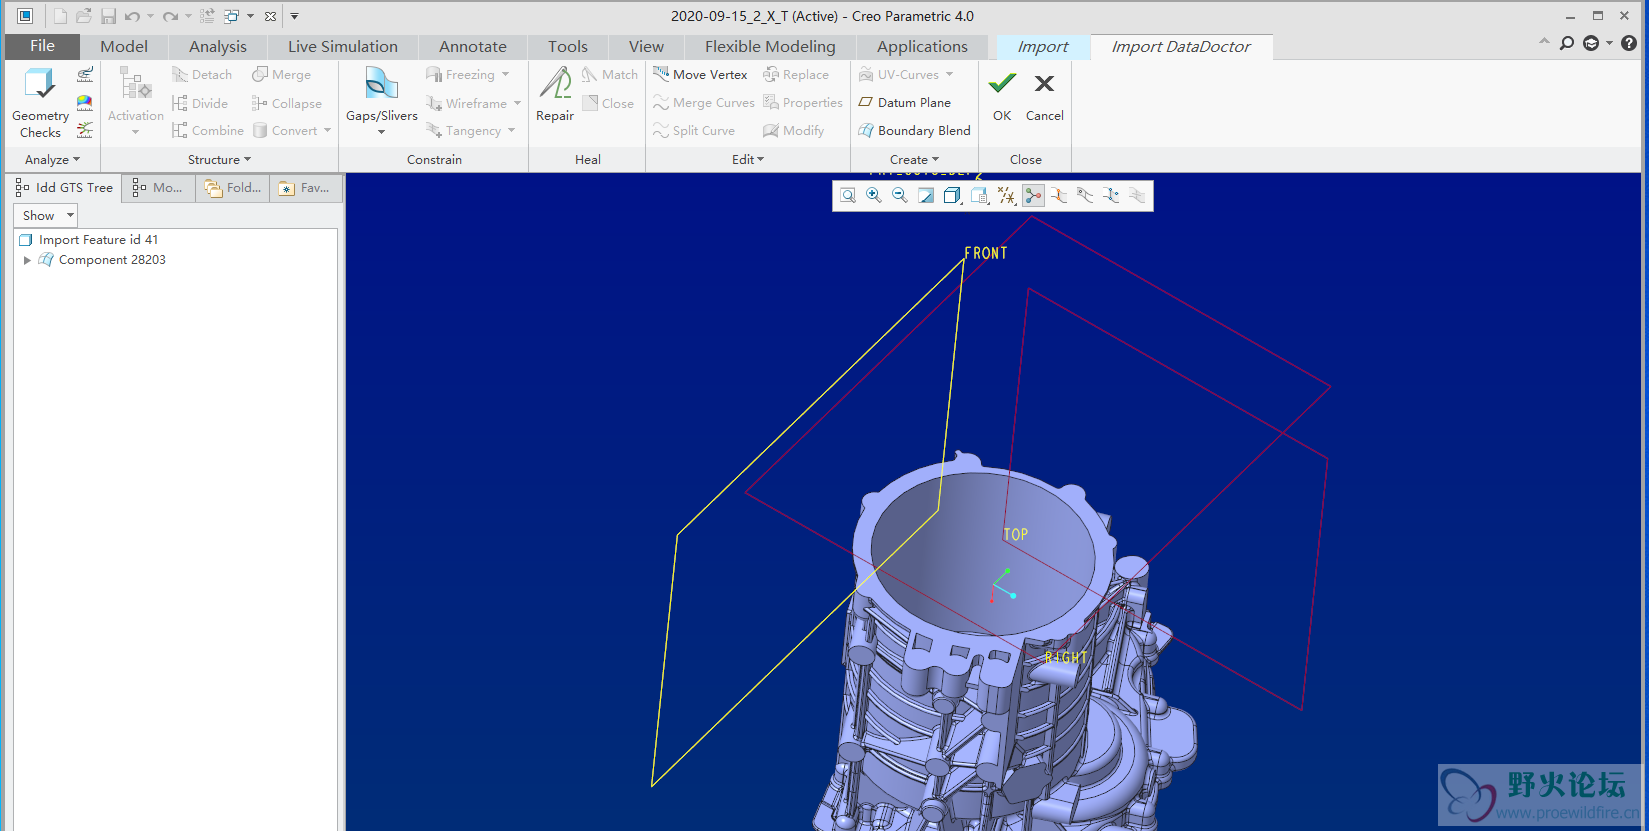Switch to the Model tab

pos(124,47)
